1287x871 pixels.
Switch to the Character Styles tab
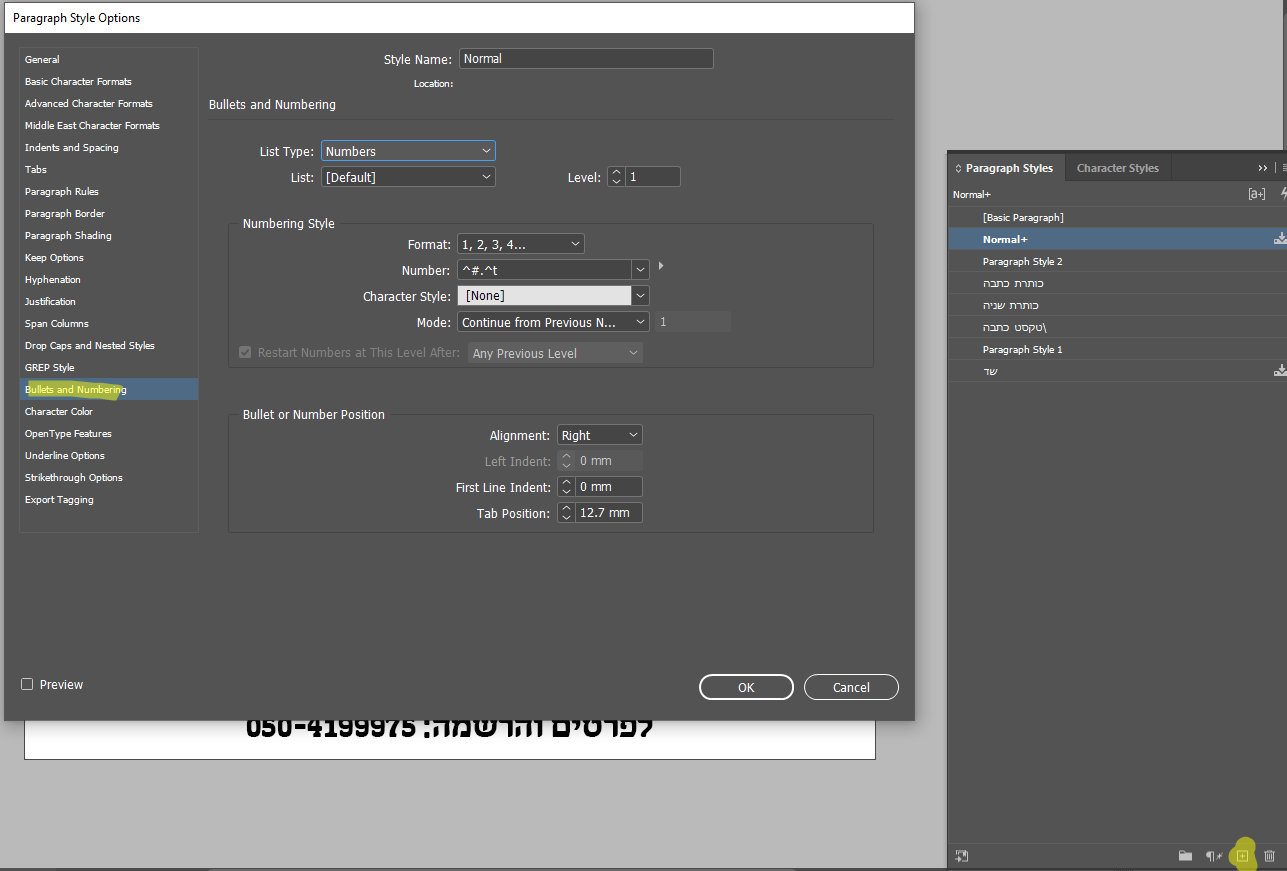pyautogui.click(x=1117, y=168)
